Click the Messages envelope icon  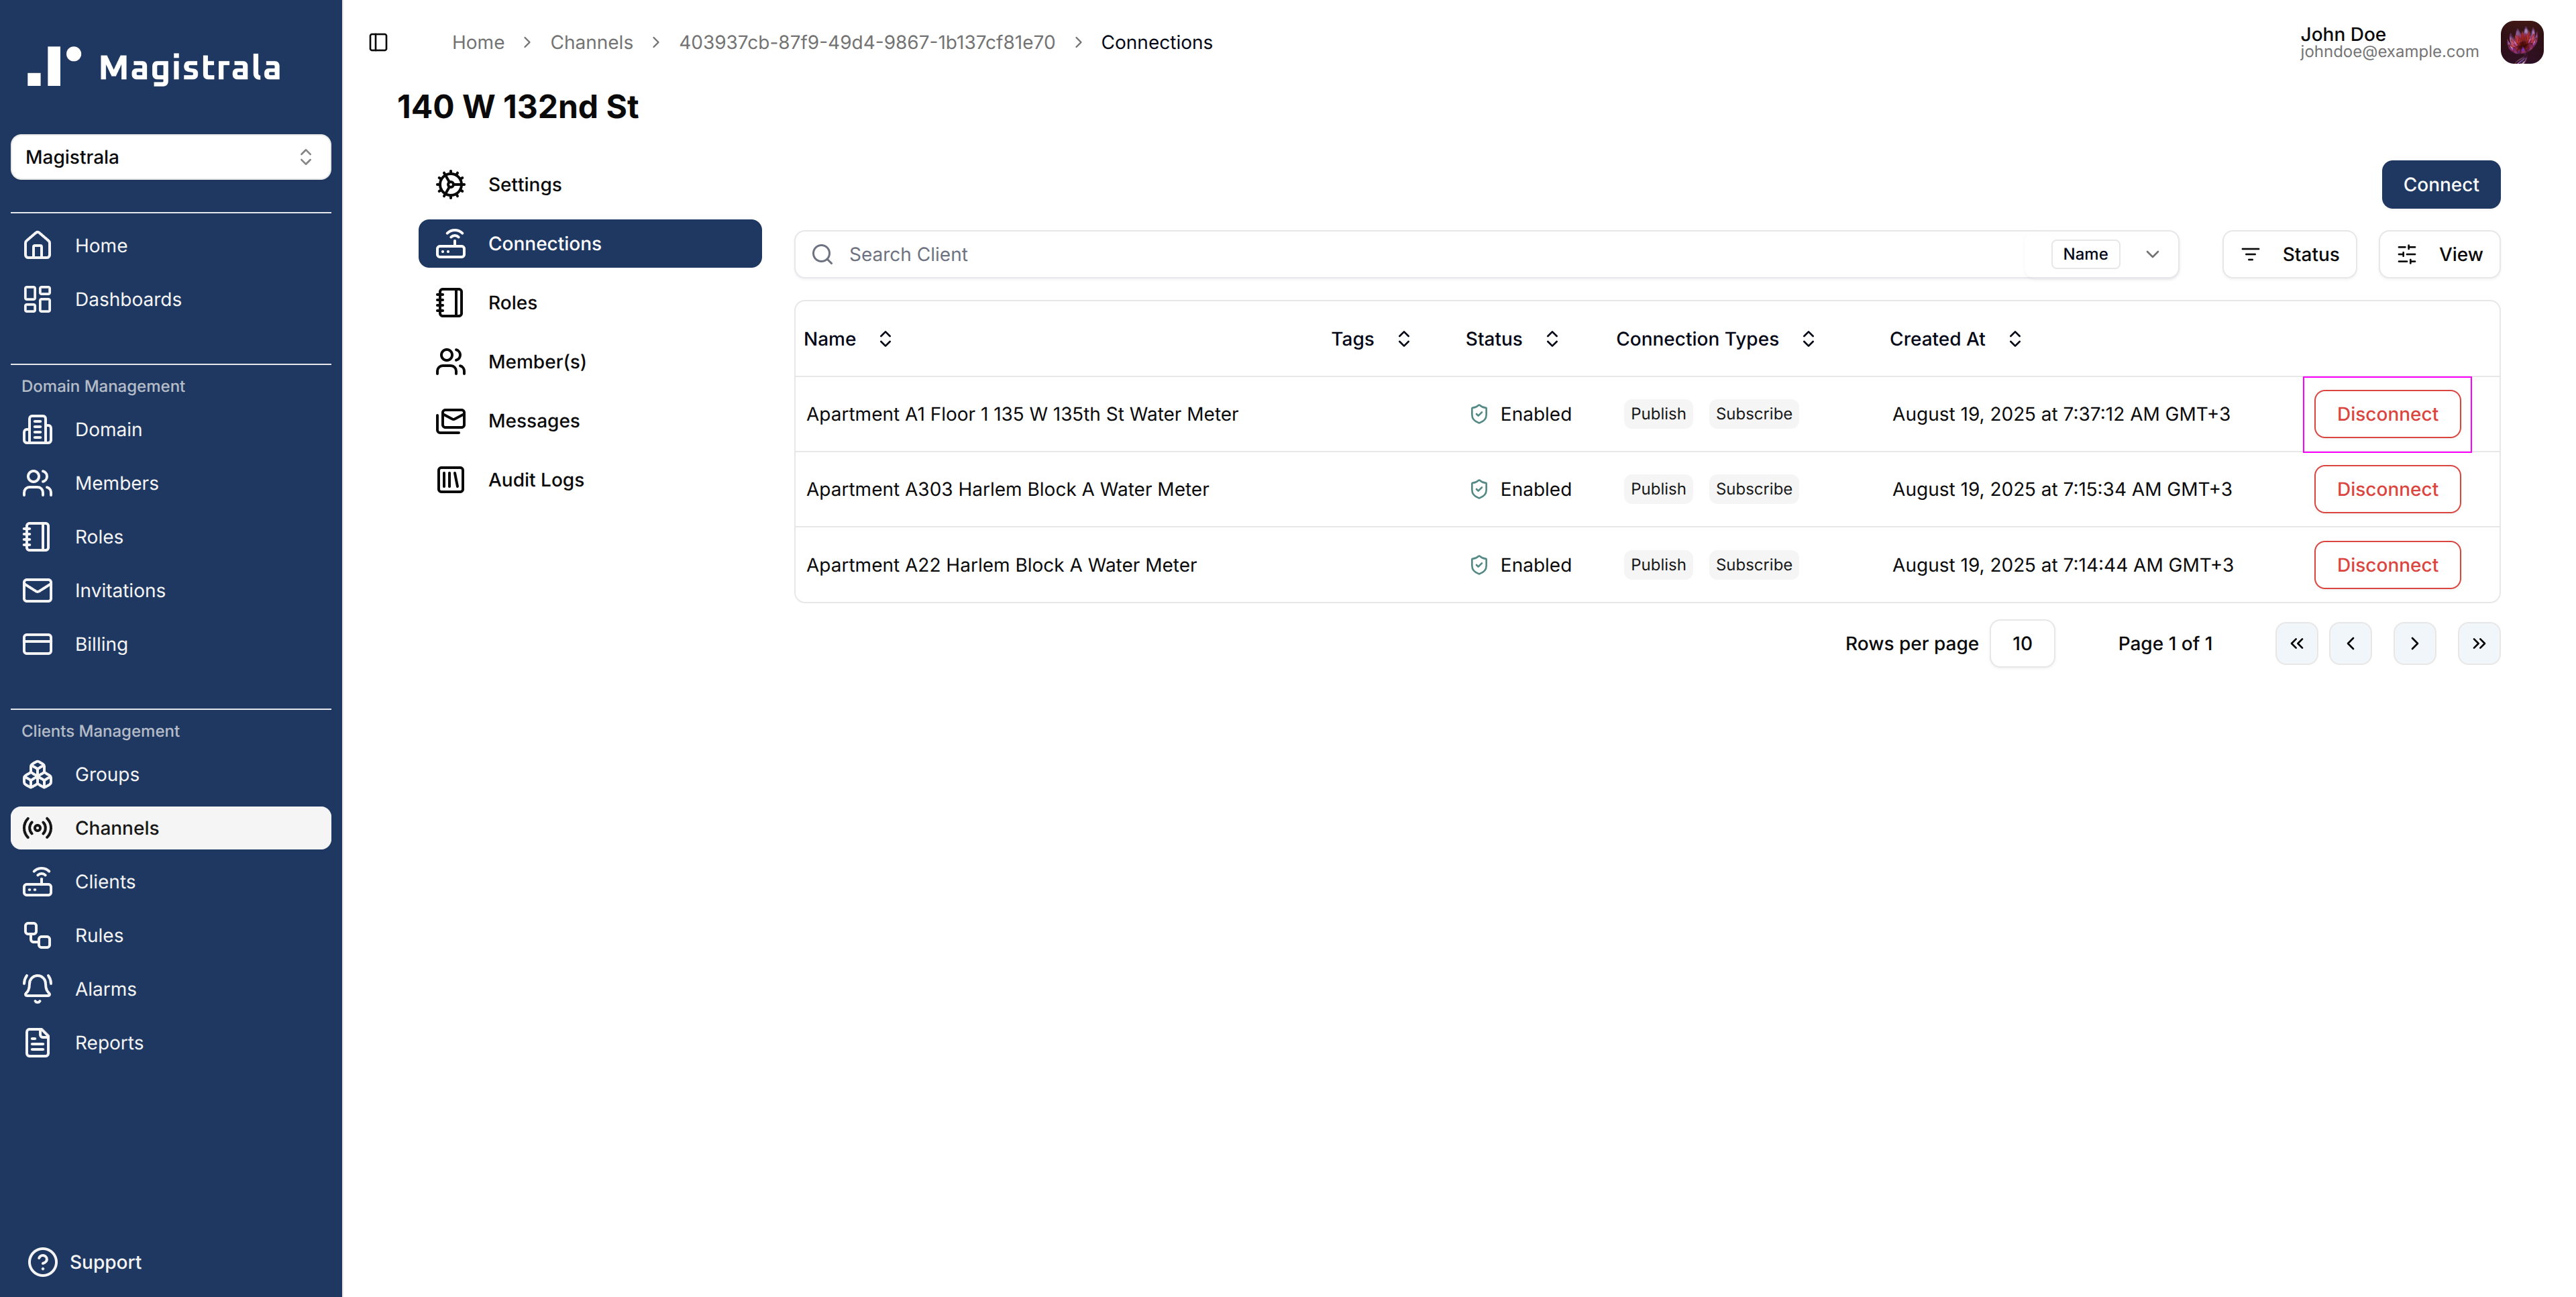(x=450, y=421)
